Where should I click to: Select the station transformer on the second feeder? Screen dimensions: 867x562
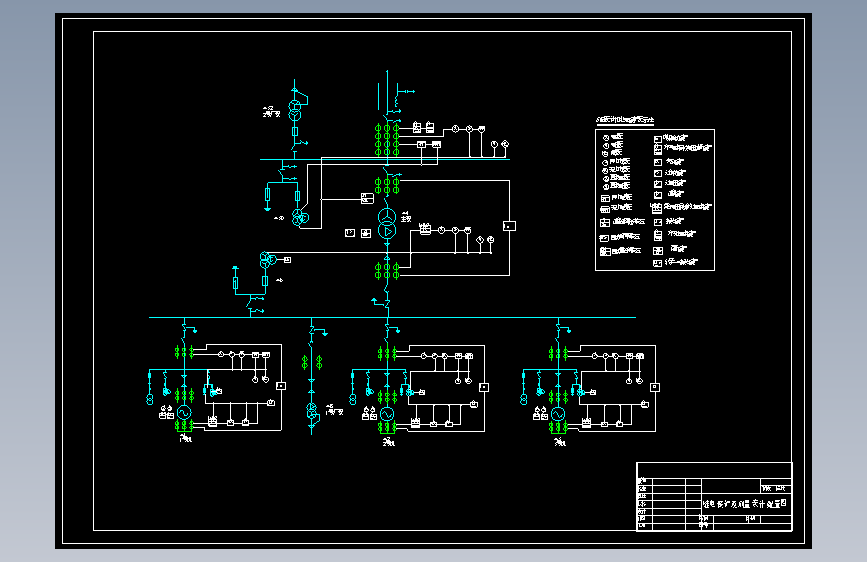[x=312, y=412]
